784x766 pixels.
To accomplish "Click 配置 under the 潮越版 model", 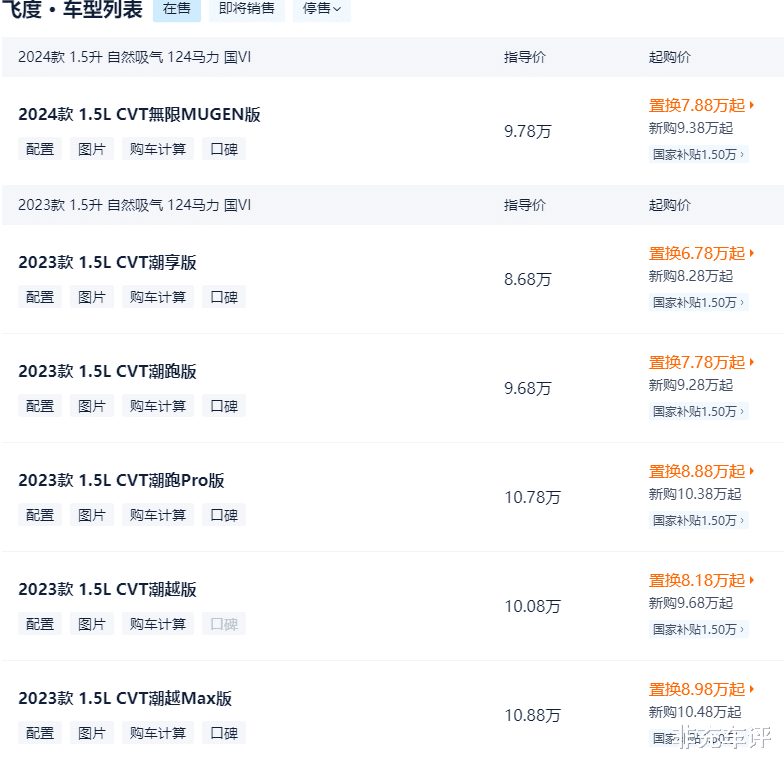I will click(x=40, y=624).
